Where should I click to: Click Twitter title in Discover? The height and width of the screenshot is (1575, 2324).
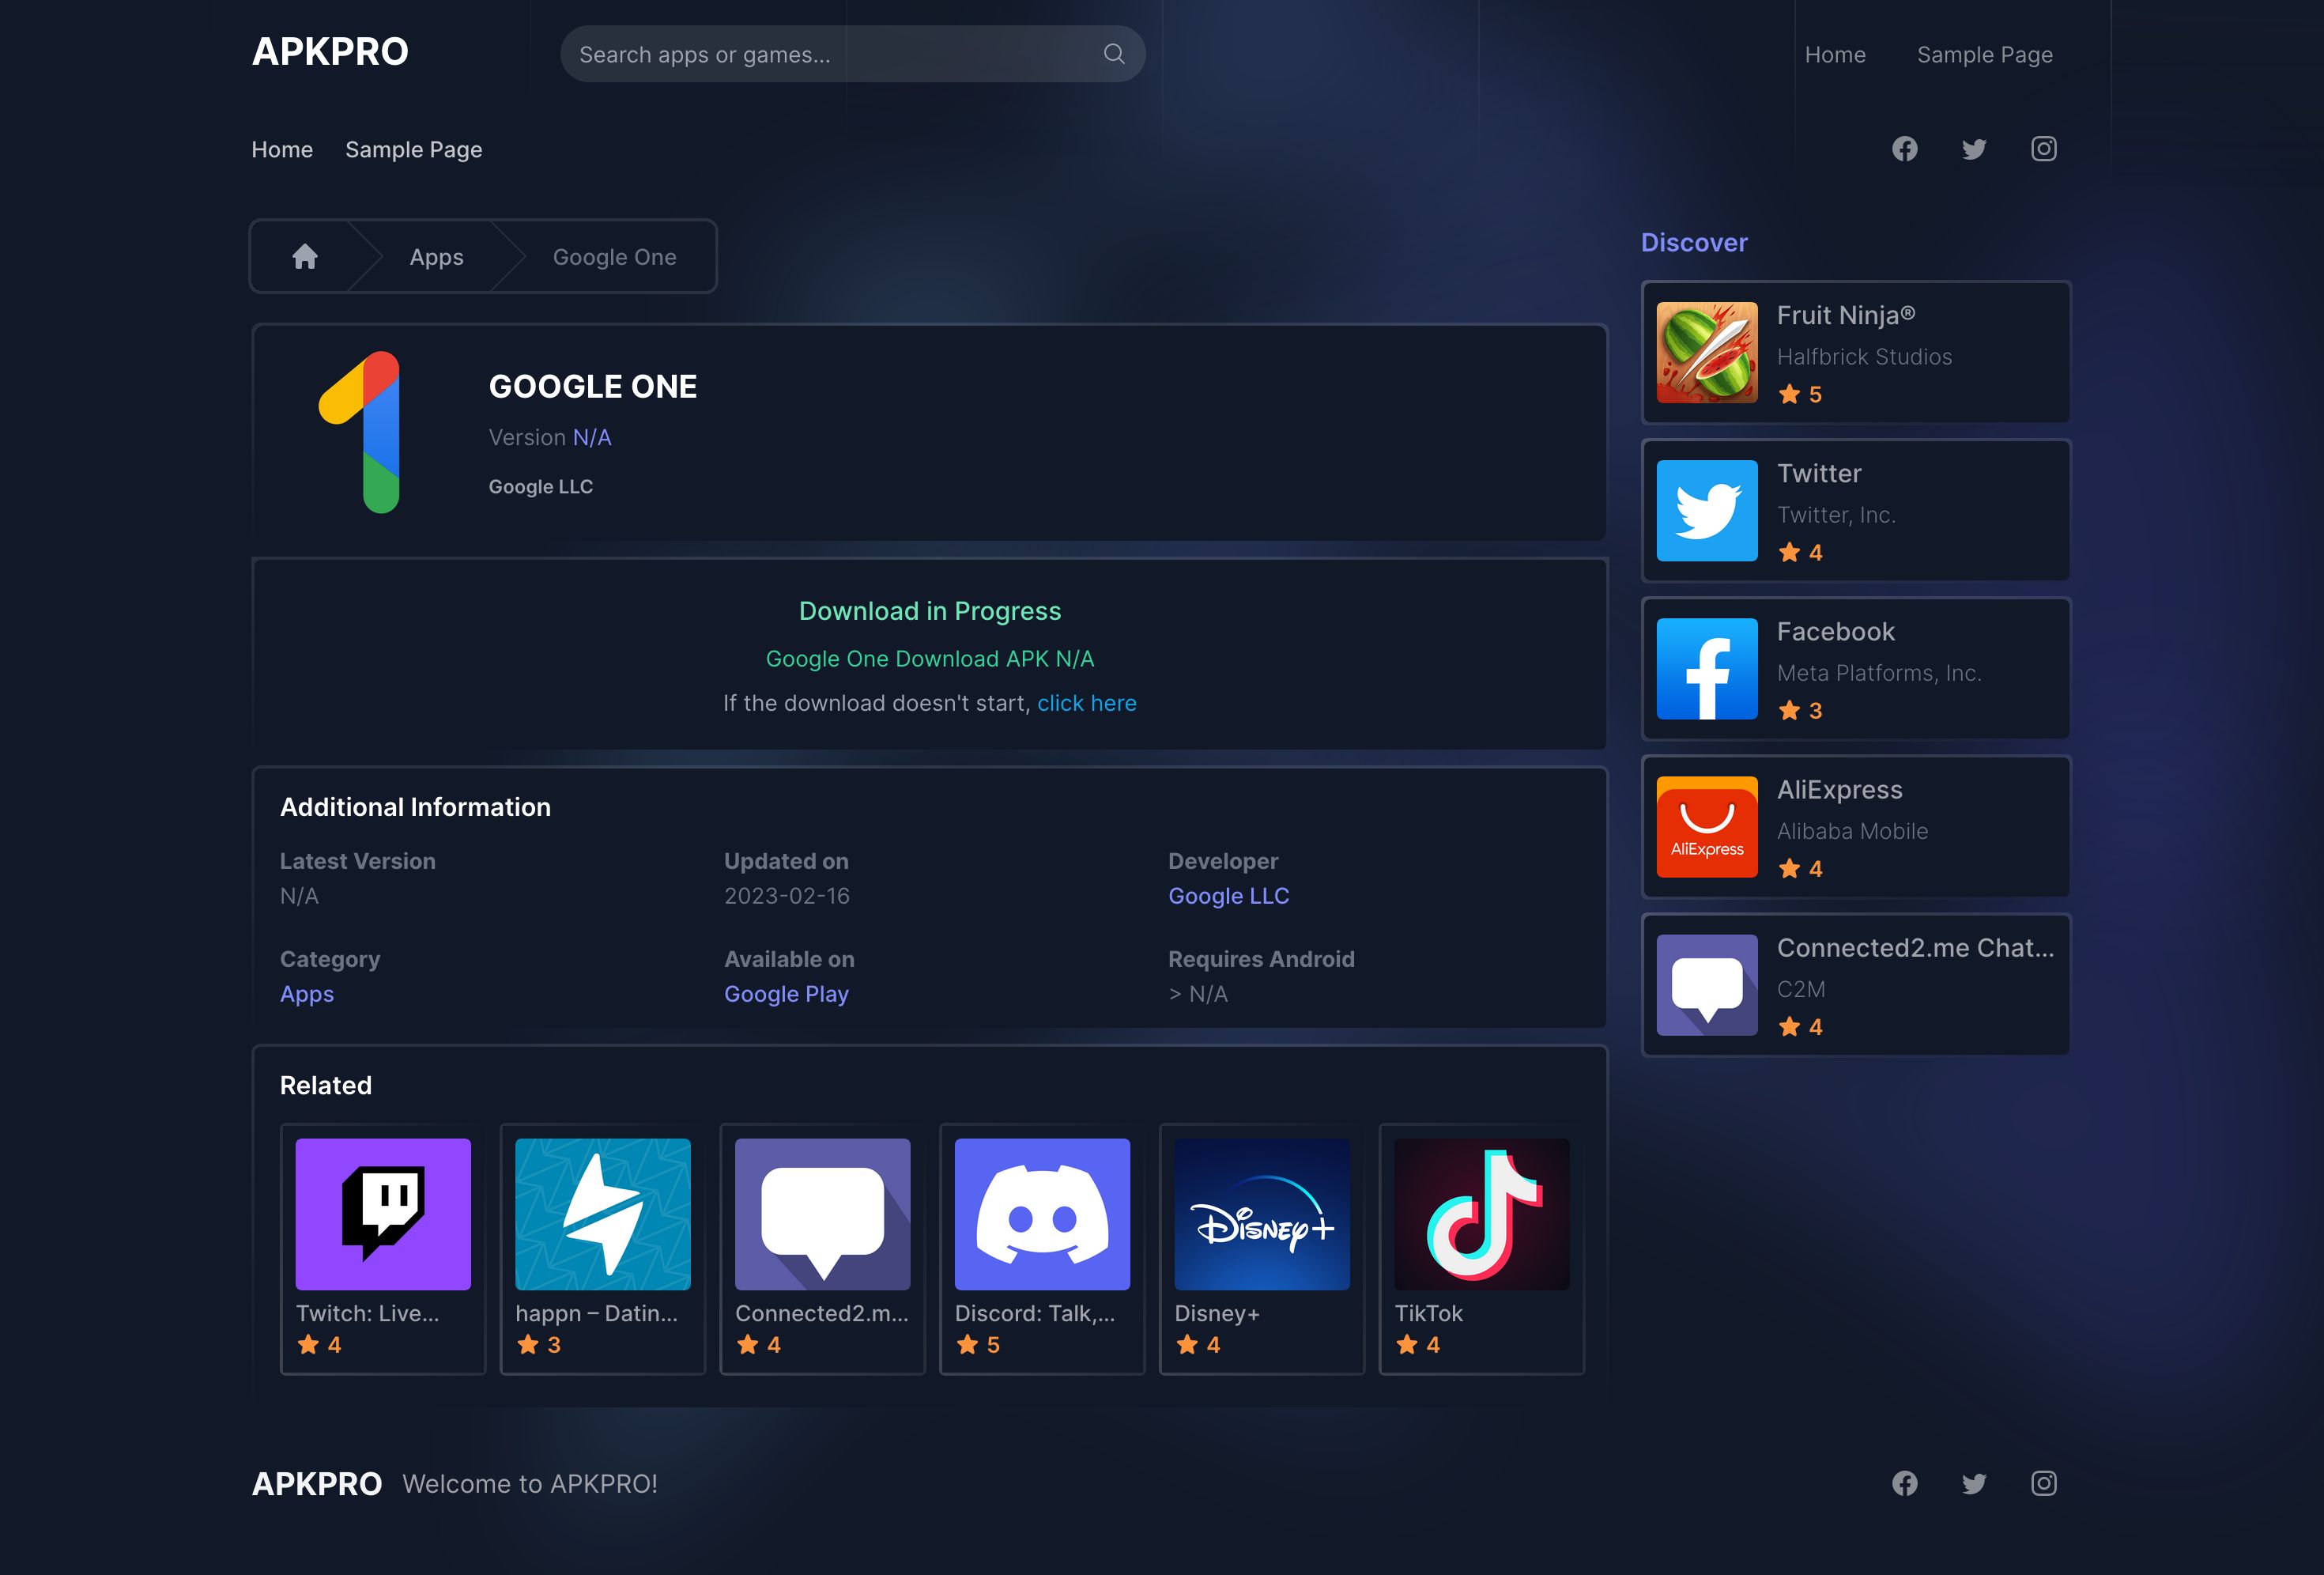pos(1819,473)
